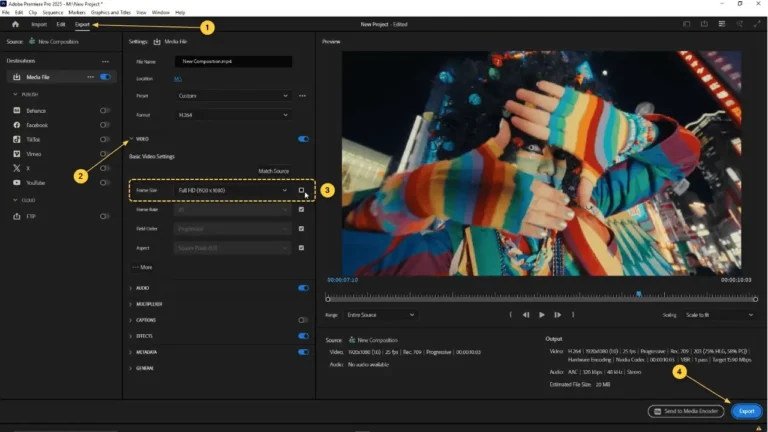Click the Behance icon
Screen dimensions: 768x432
[17, 111]
